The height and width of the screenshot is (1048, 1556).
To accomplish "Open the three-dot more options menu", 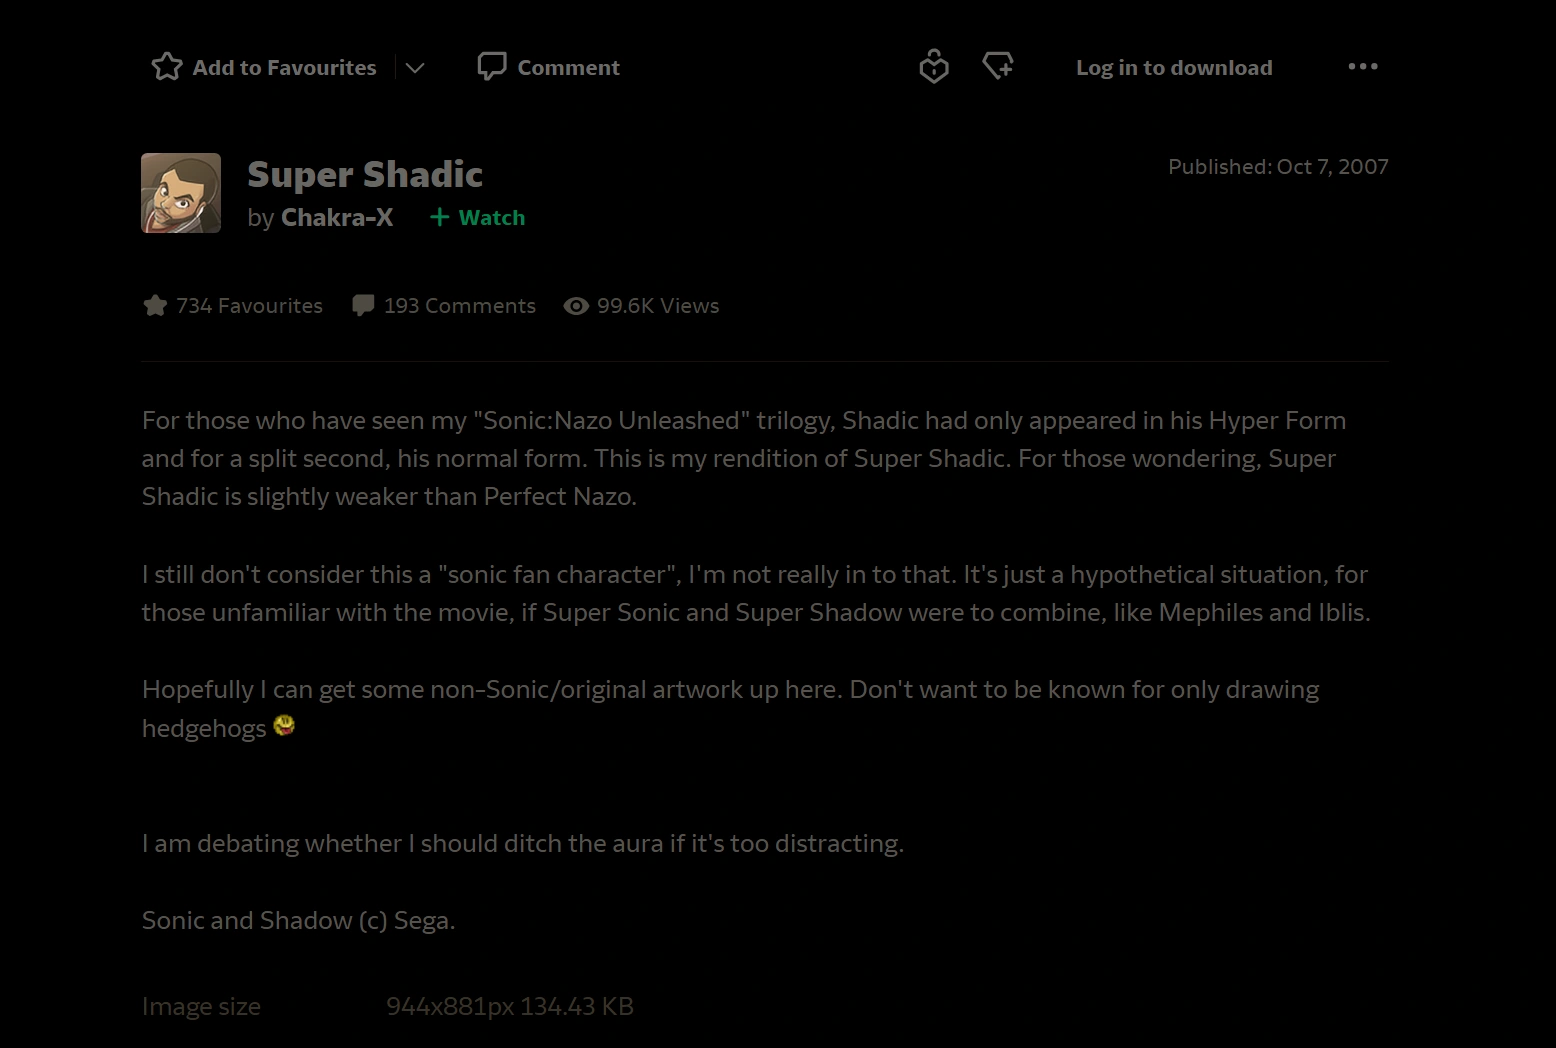I will pyautogui.click(x=1362, y=67).
